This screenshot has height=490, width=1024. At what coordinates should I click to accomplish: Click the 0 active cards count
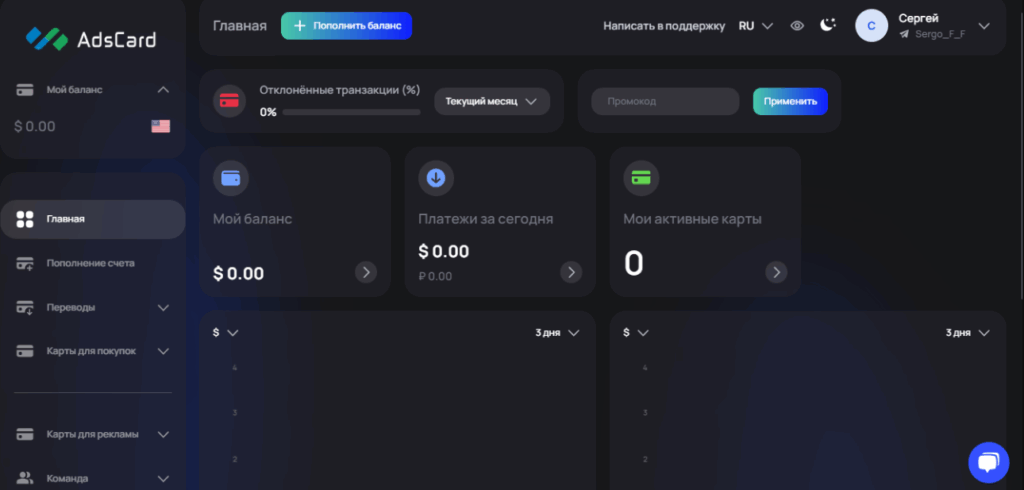pos(633,263)
